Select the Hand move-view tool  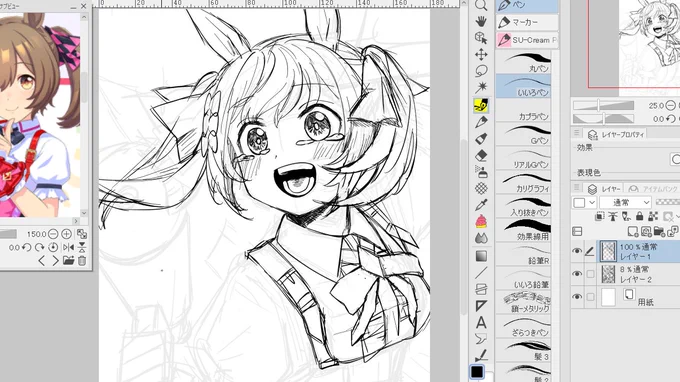coord(481,21)
